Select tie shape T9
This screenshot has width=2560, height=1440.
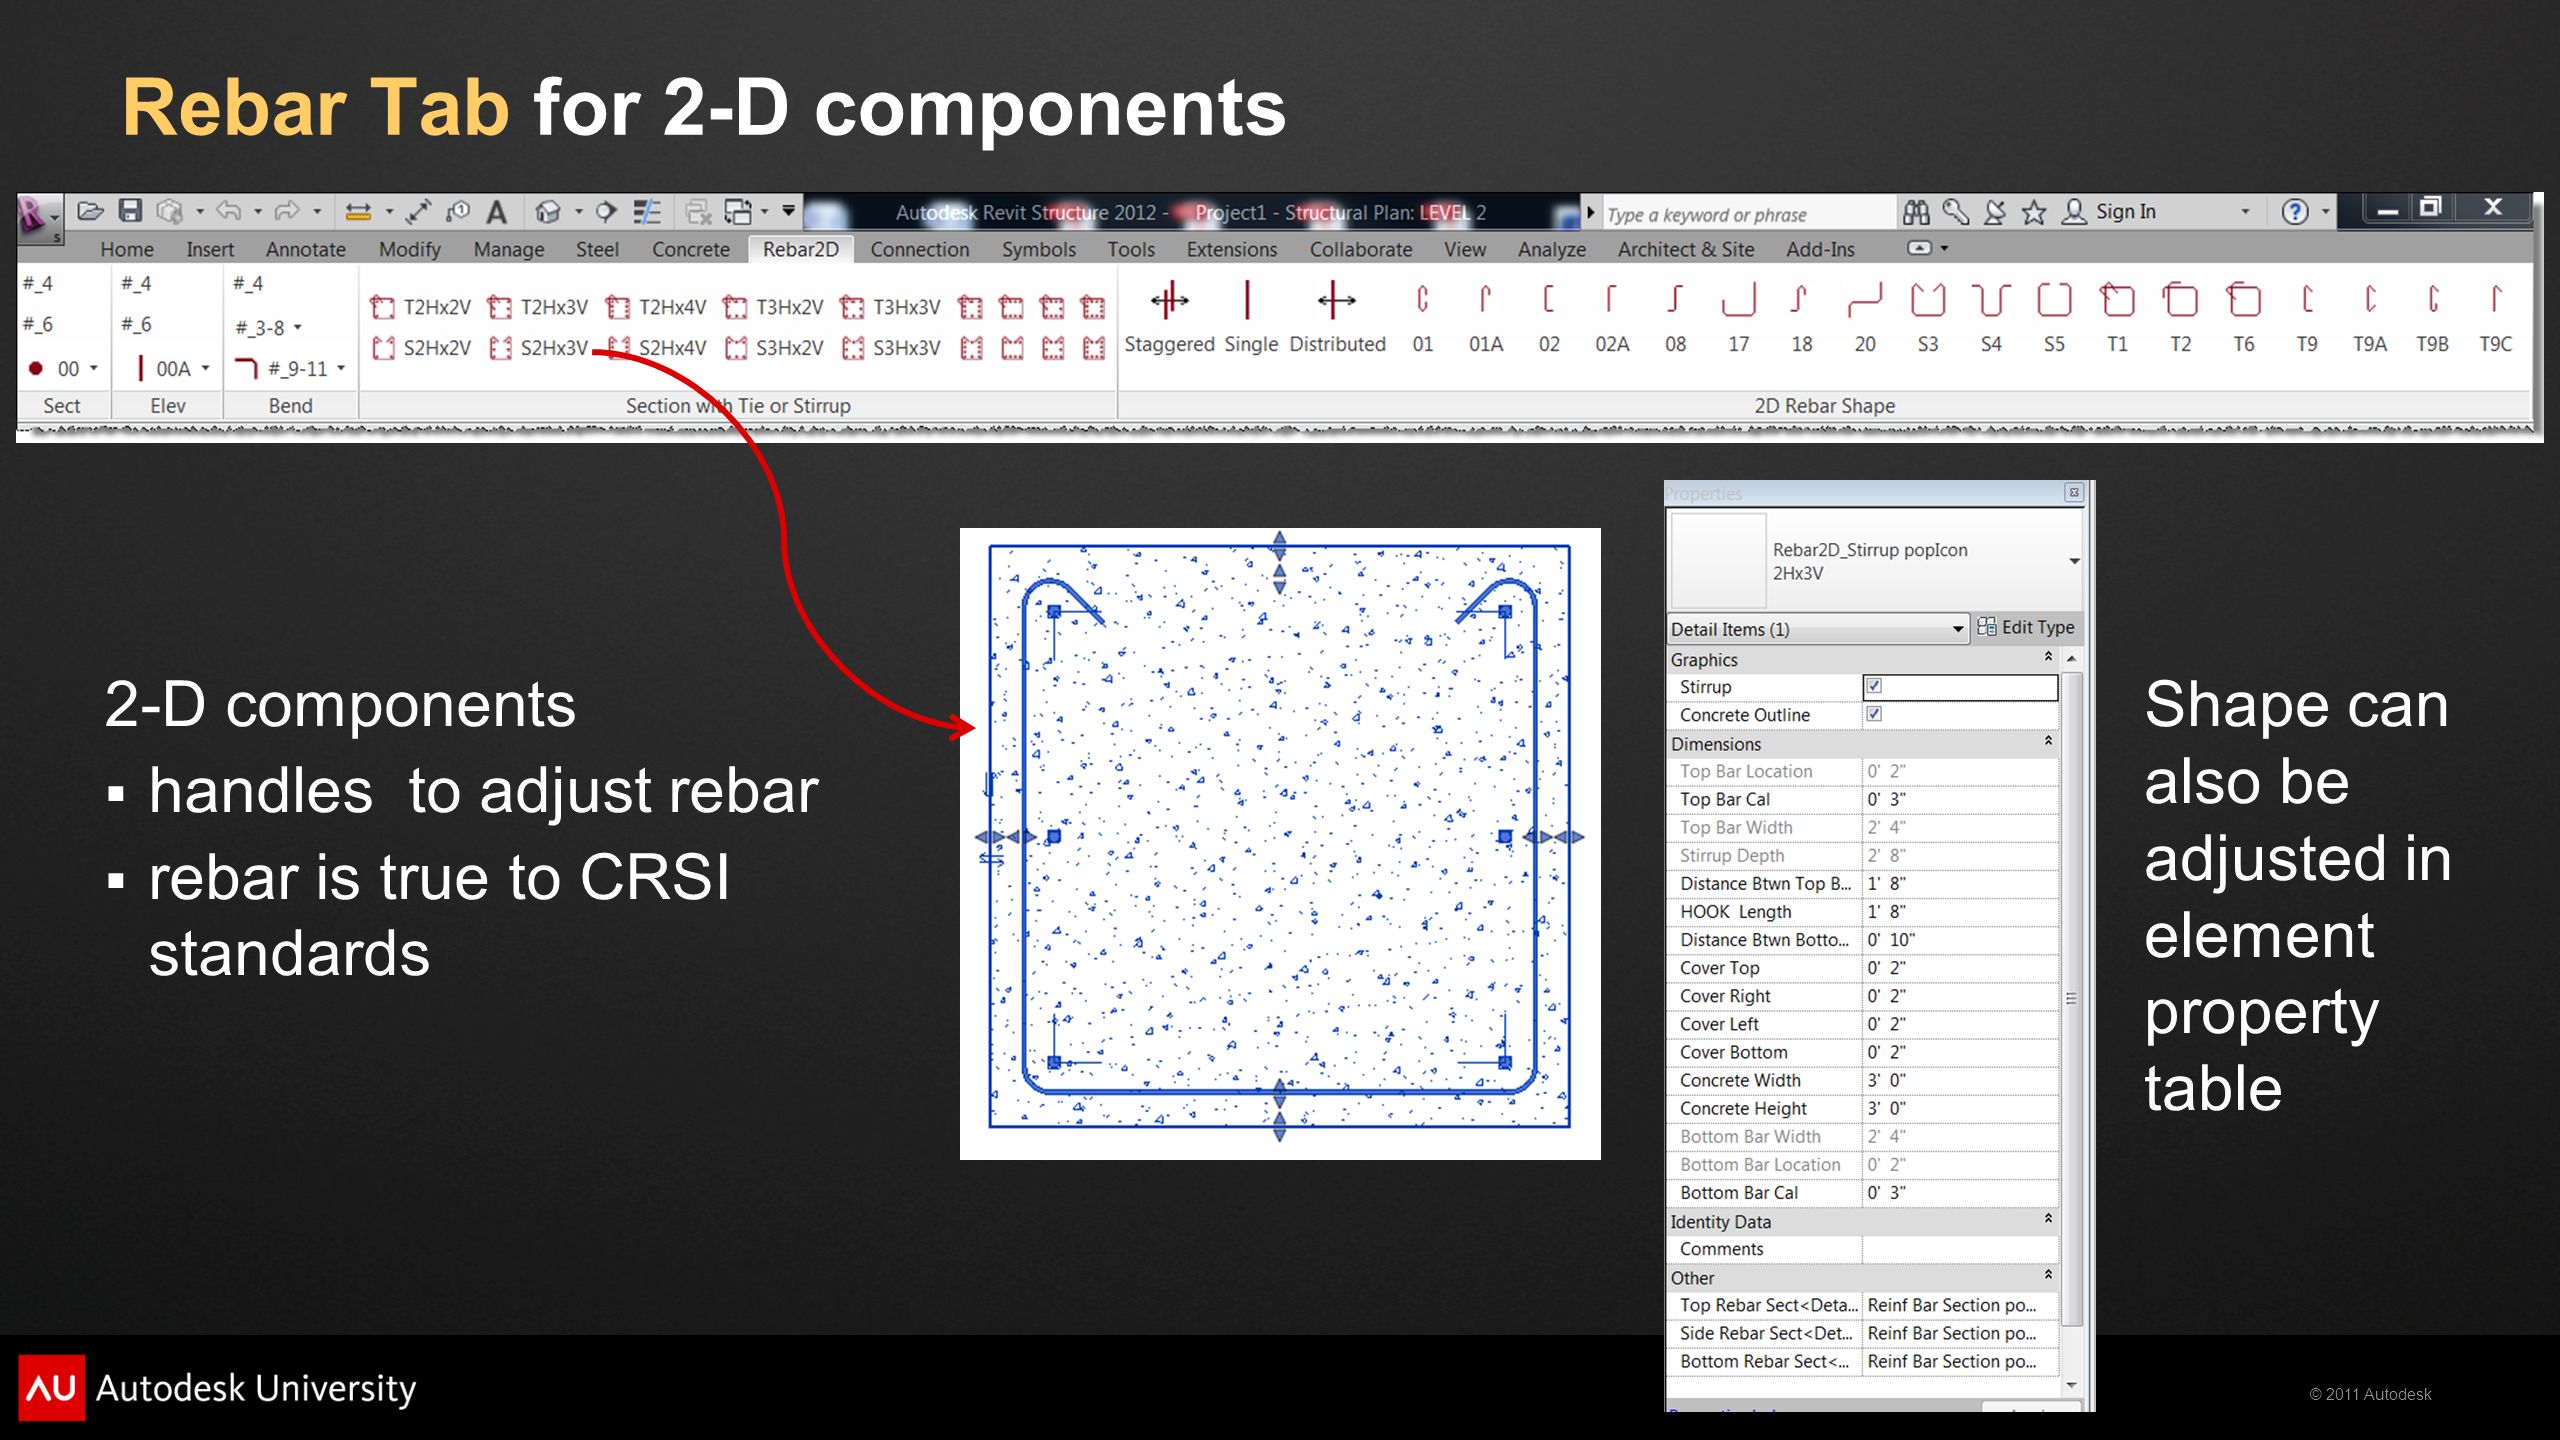point(2306,318)
